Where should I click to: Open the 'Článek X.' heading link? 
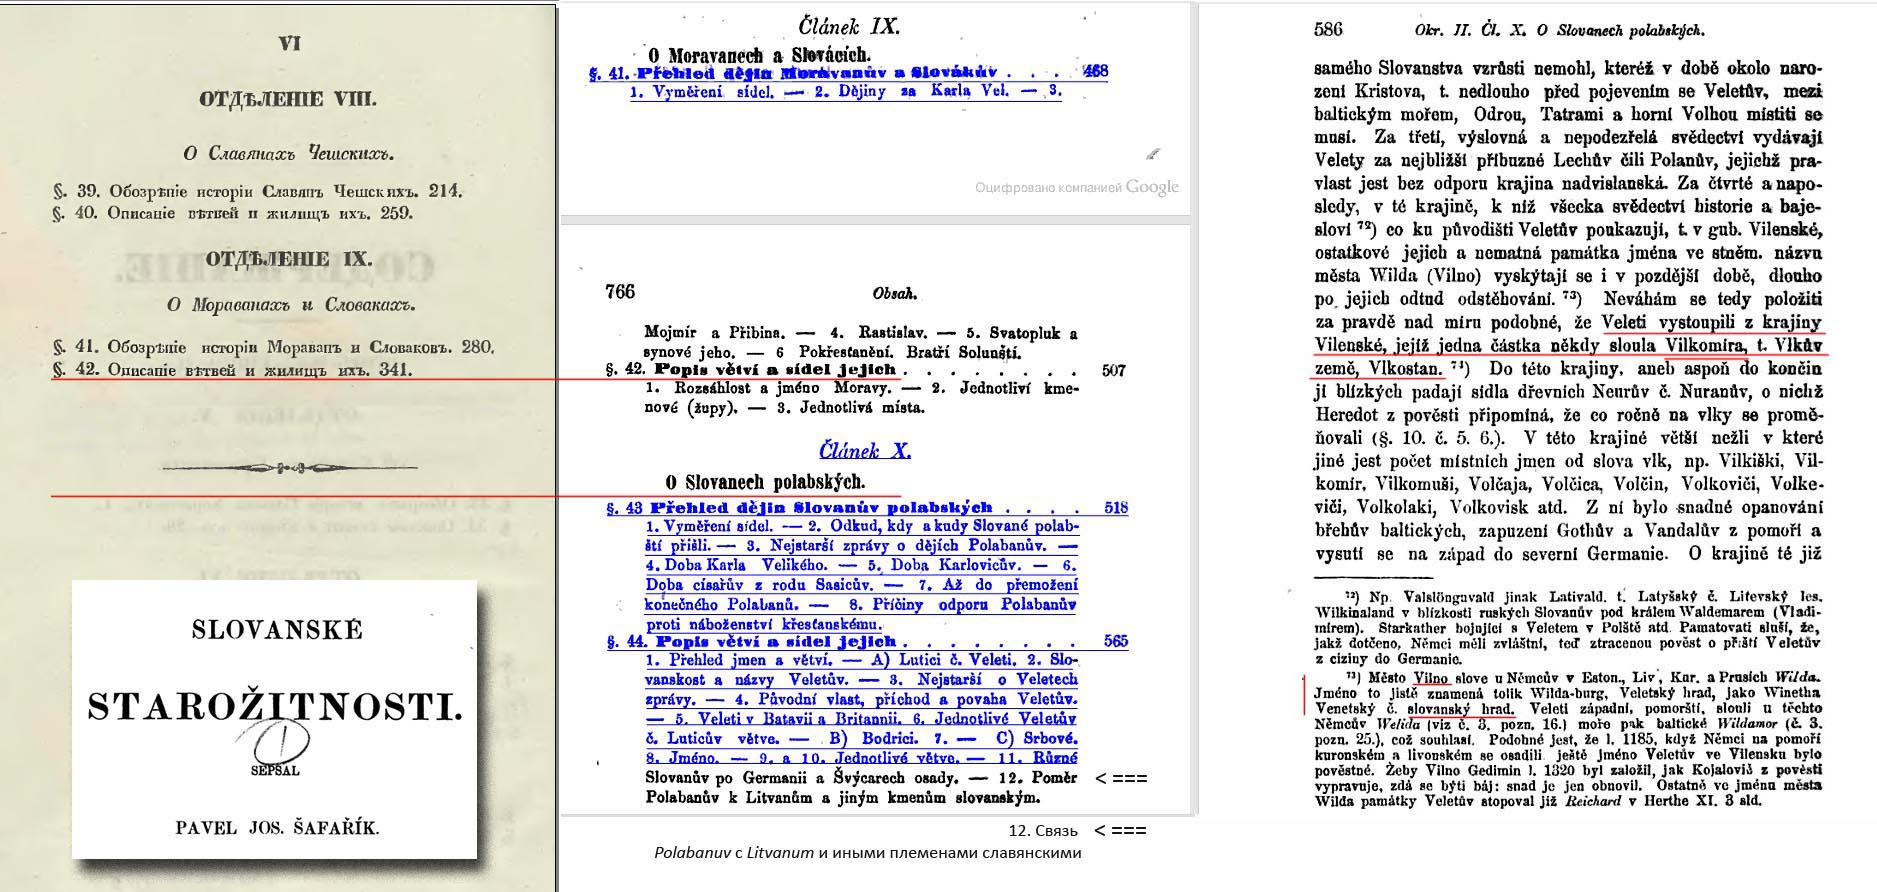tap(865, 450)
